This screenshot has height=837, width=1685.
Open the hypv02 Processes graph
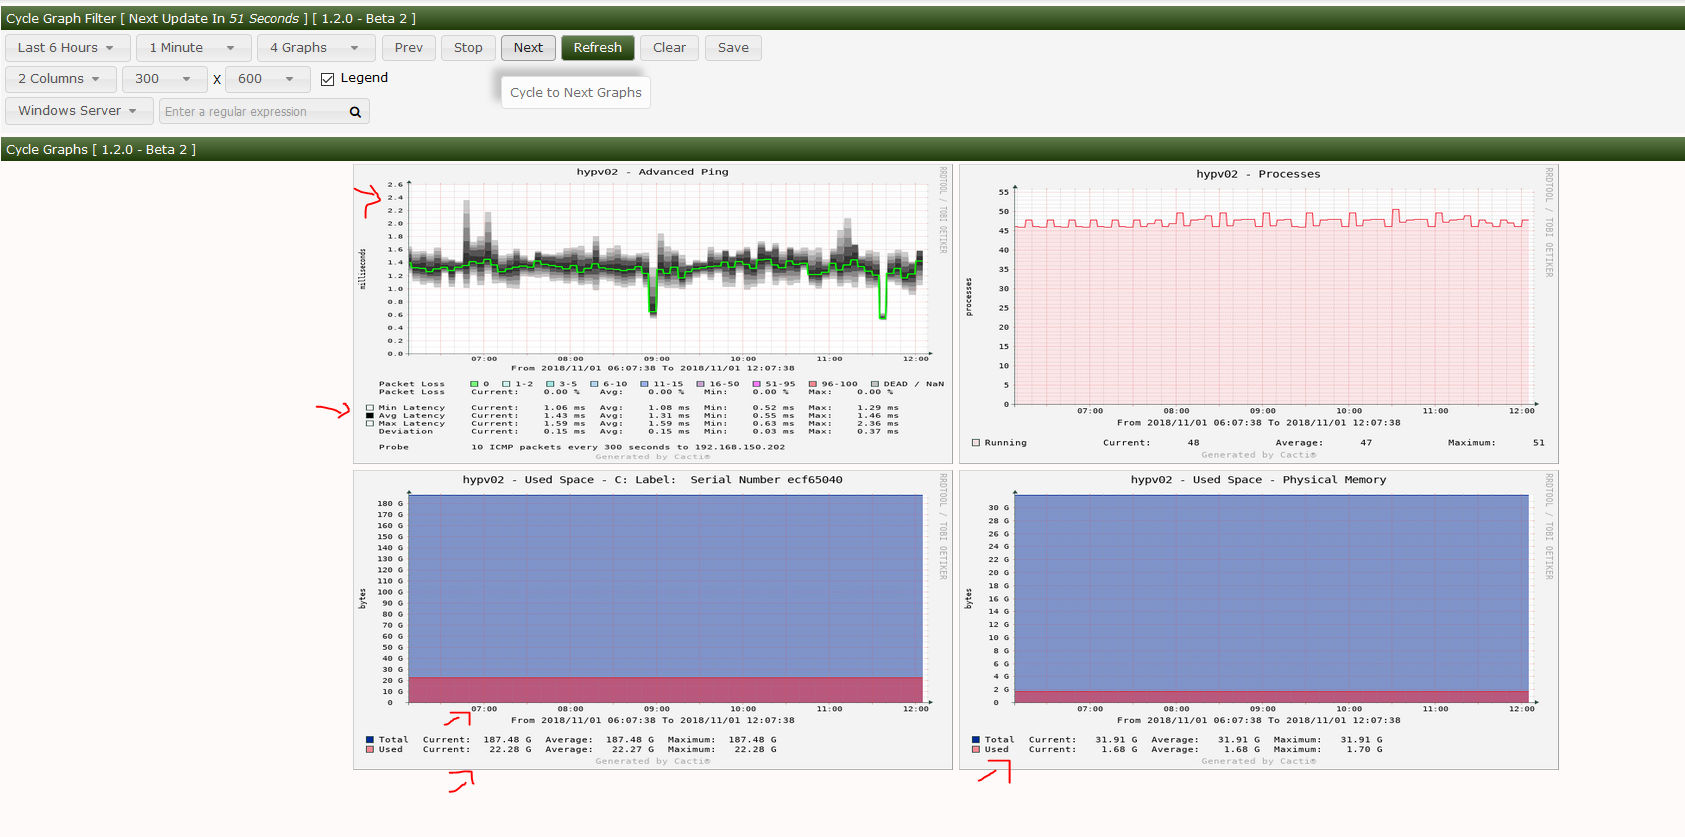[1258, 313]
